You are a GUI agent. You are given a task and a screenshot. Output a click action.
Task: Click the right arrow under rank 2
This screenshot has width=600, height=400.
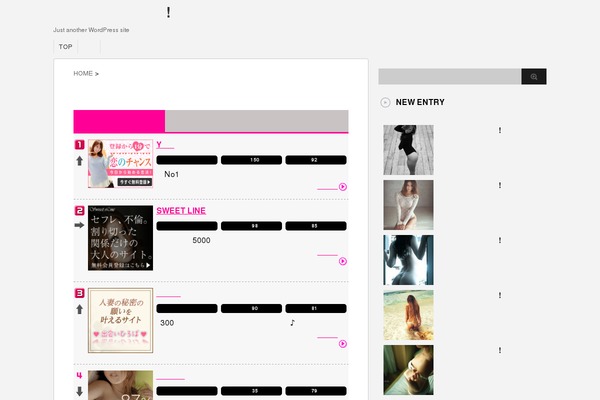point(79,225)
